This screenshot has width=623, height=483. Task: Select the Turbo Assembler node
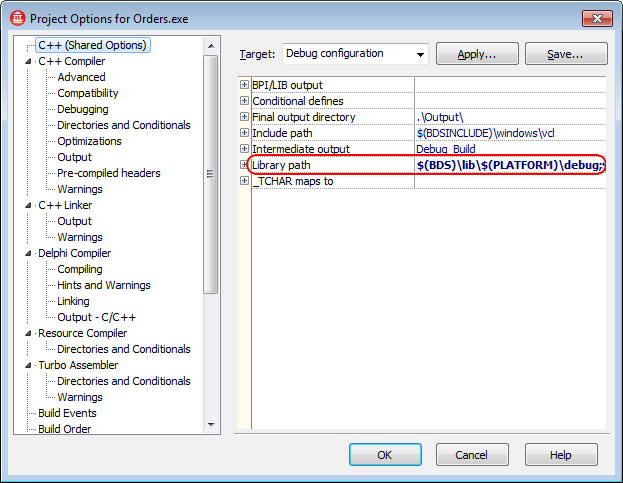coord(78,365)
